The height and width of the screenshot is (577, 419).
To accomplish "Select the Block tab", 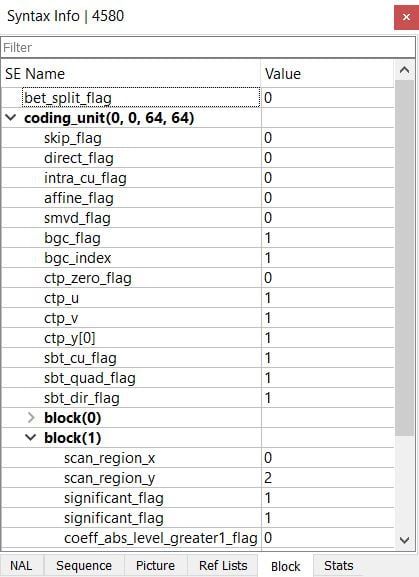I will (285, 566).
